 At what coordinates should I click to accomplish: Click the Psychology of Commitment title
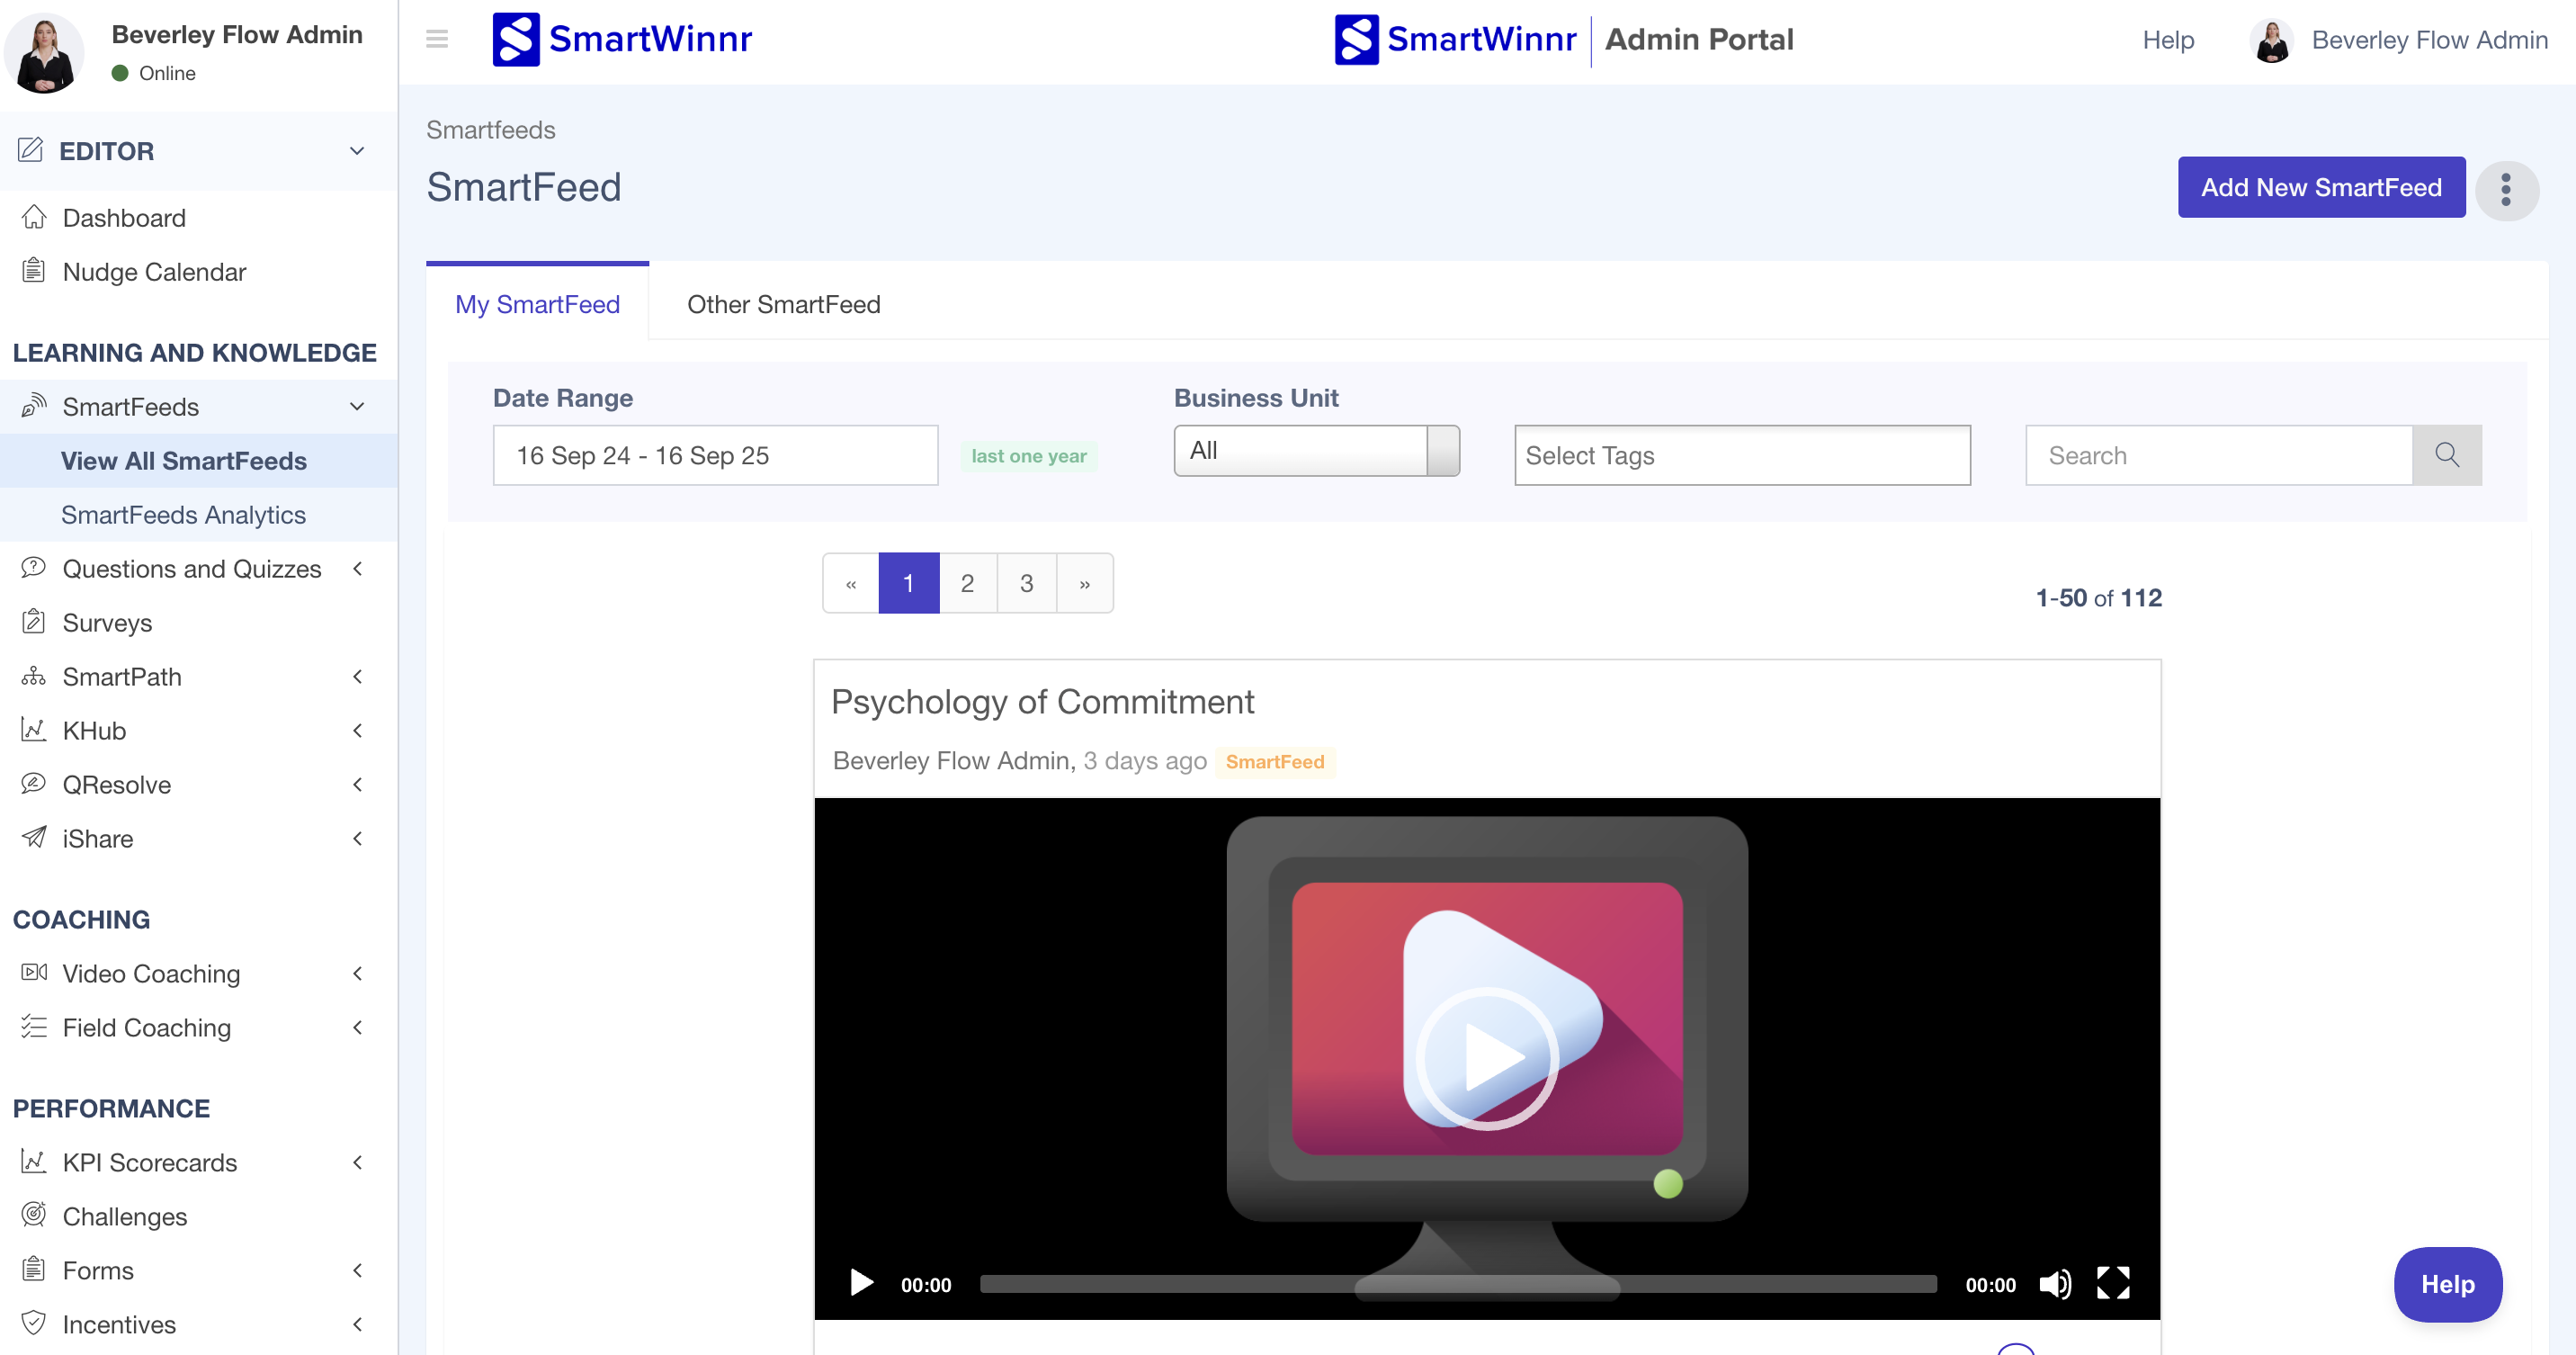click(x=1042, y=702)
